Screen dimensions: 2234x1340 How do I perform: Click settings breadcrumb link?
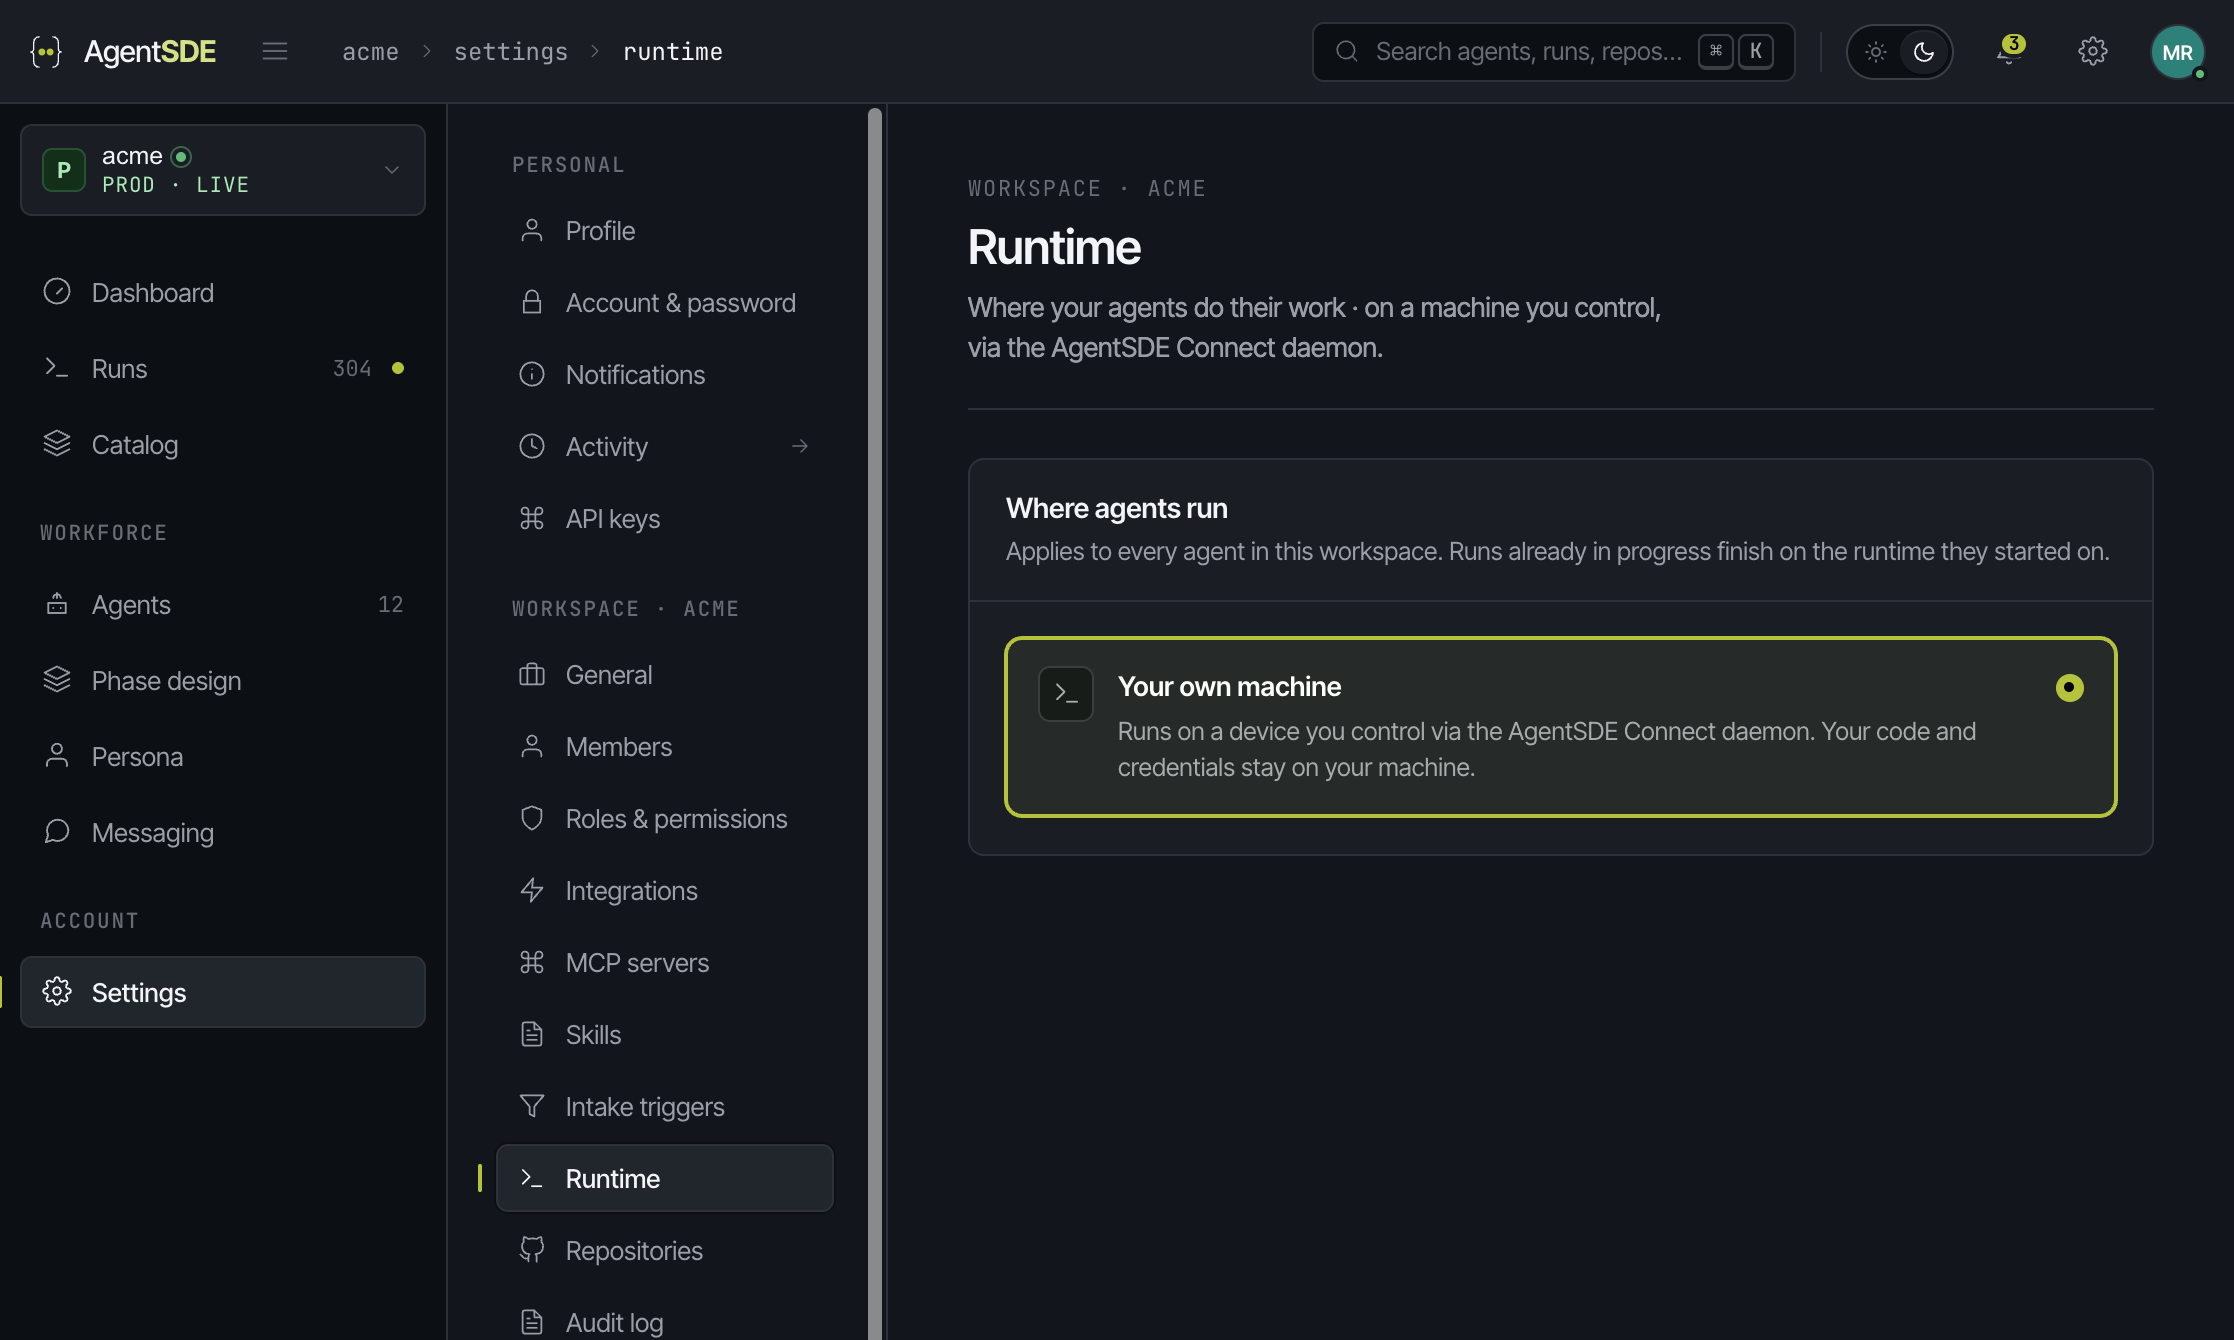pyautogui.click(x=511, y=52)
